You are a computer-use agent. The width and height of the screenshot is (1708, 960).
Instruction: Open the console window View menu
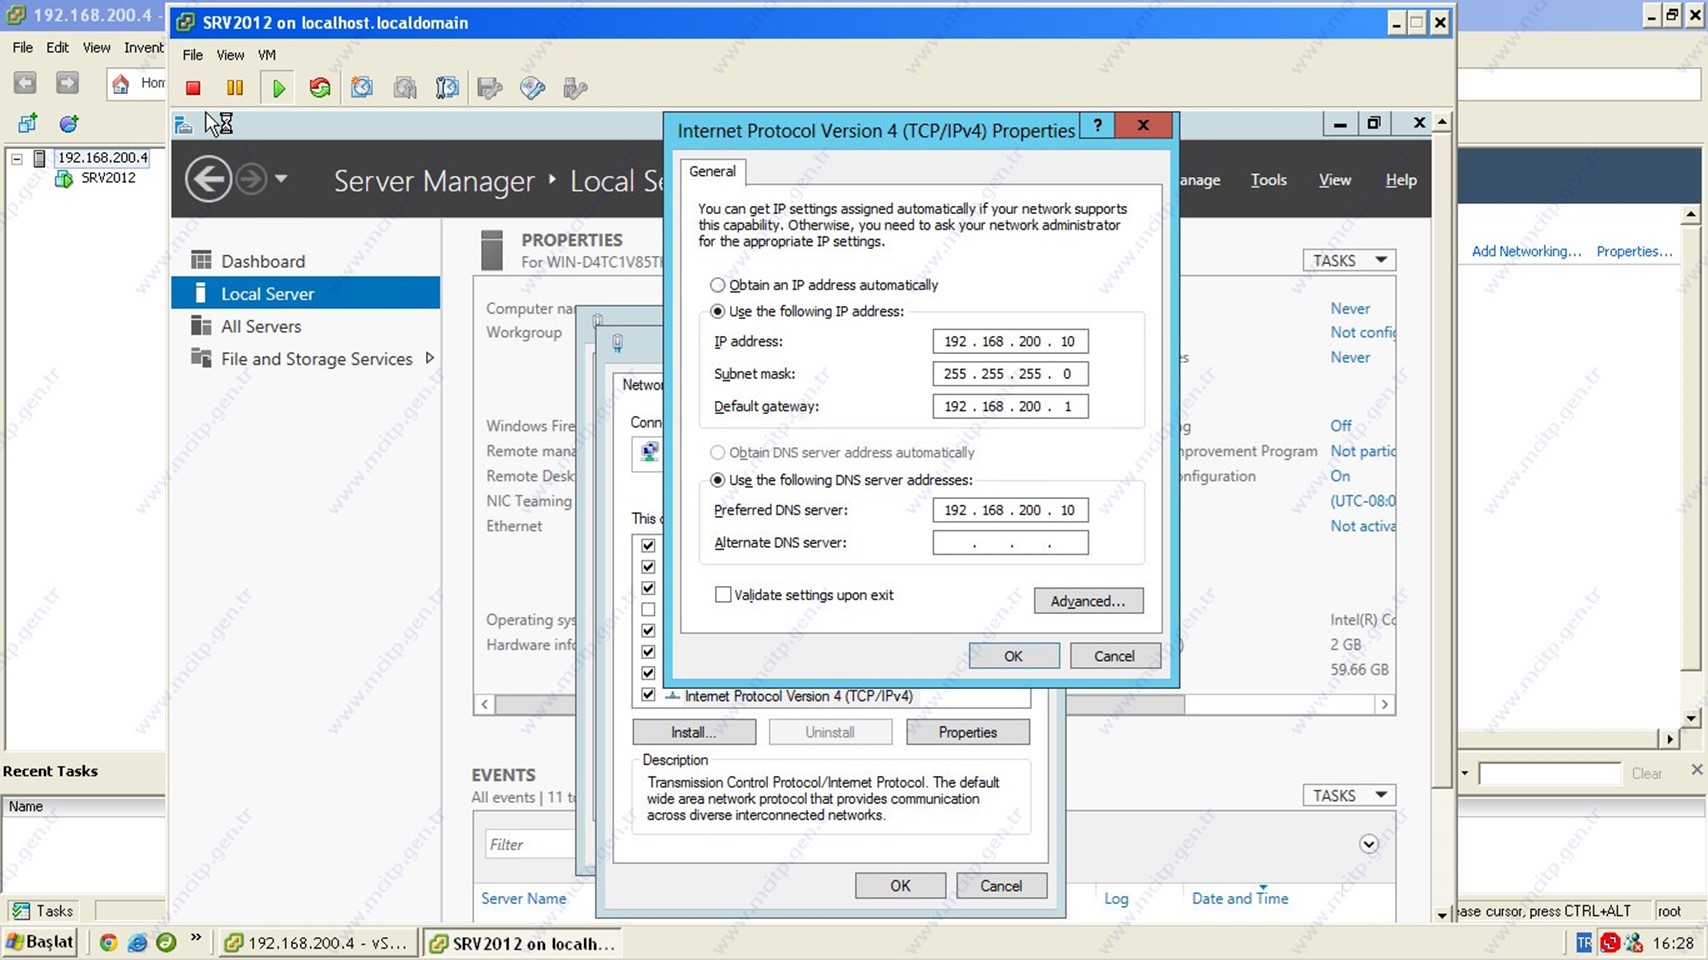point(230,55)
